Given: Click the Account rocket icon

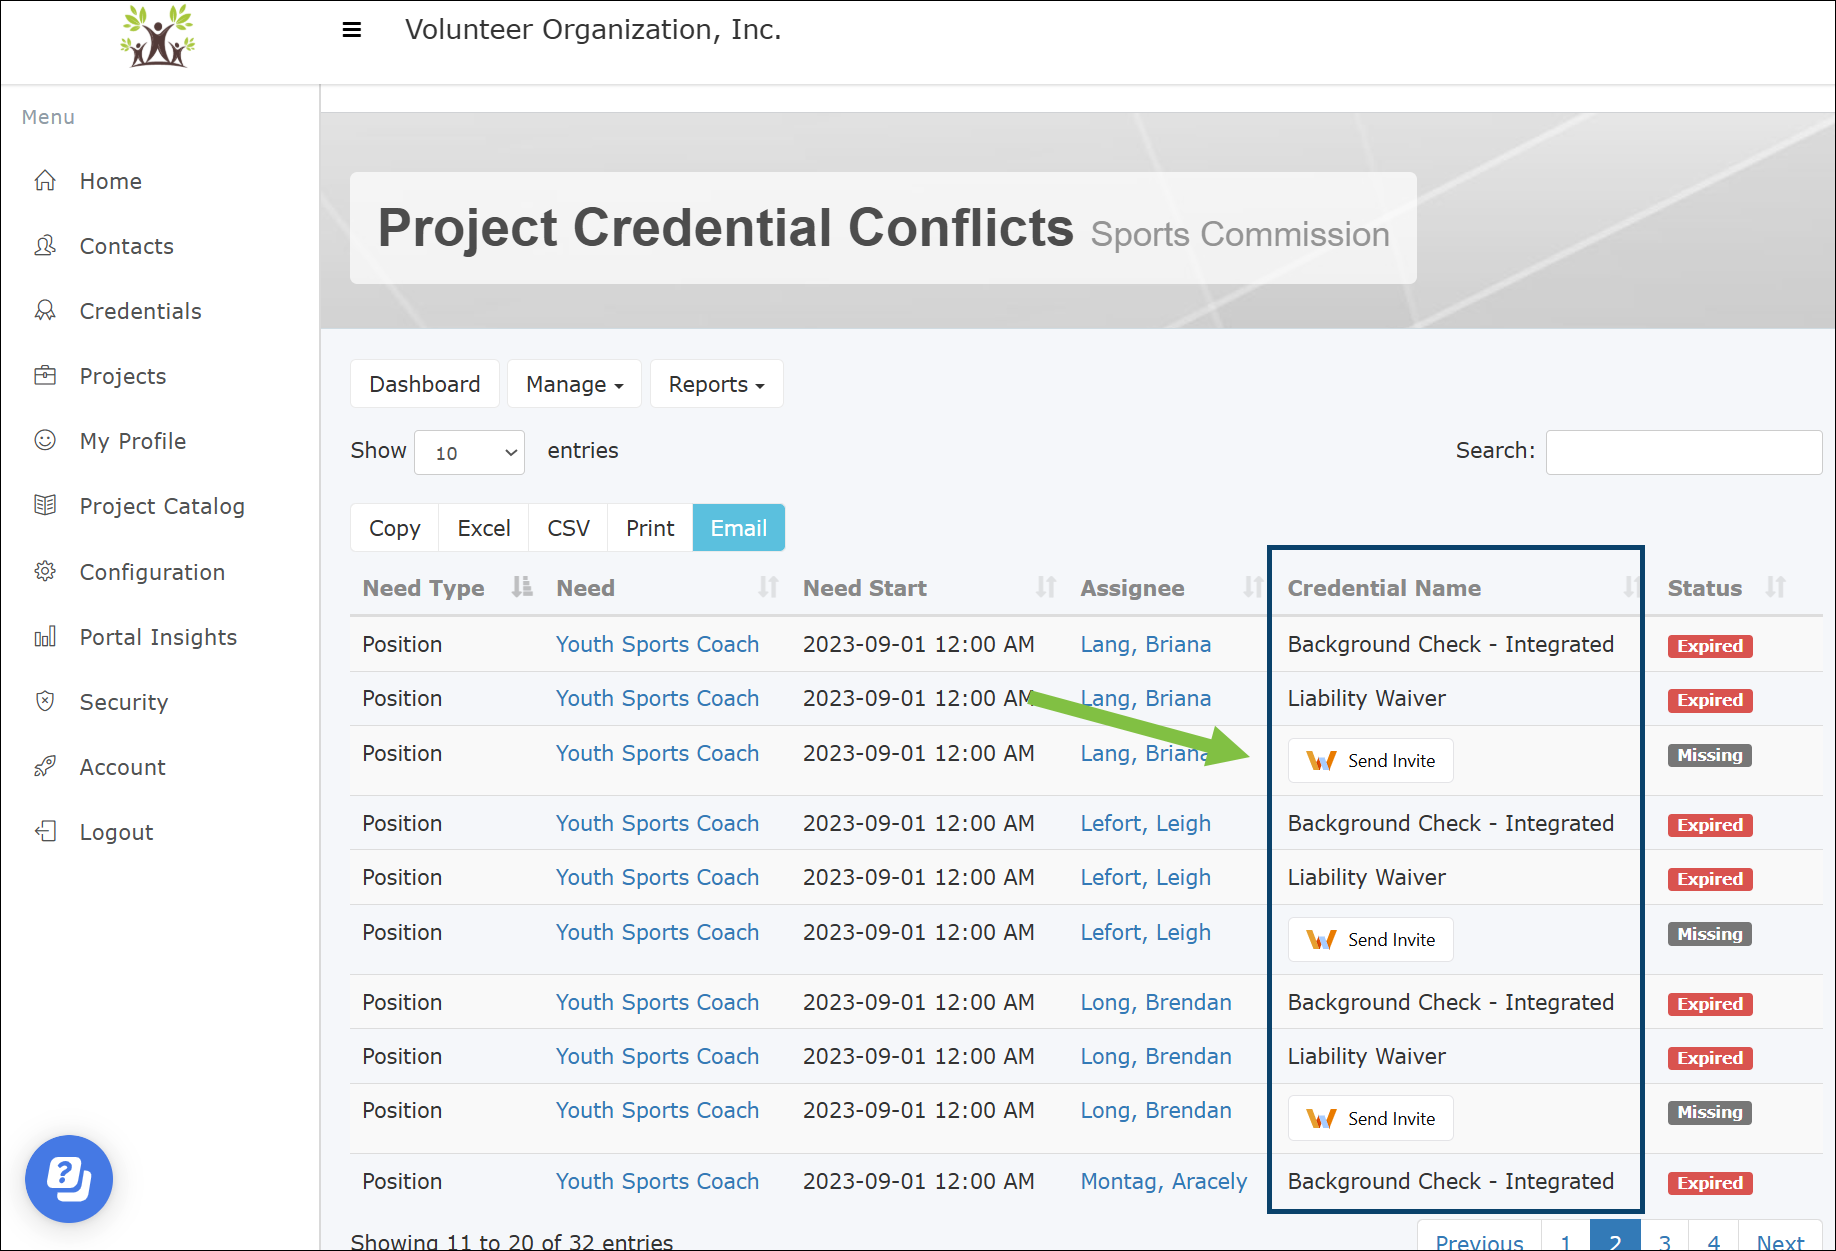Looking at the screenshot, I should point(45,767).
